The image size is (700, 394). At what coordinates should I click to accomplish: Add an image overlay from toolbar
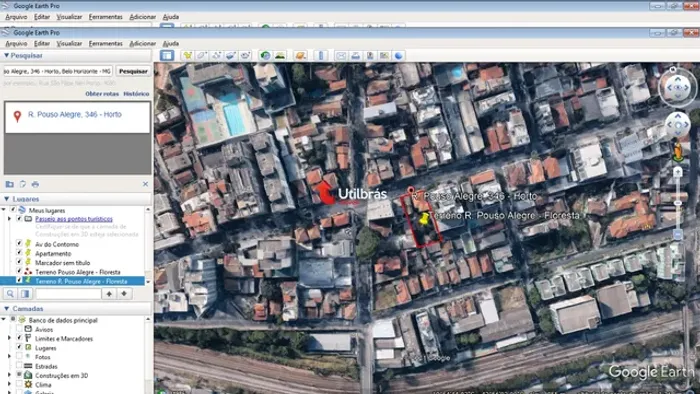pos(231,55)
